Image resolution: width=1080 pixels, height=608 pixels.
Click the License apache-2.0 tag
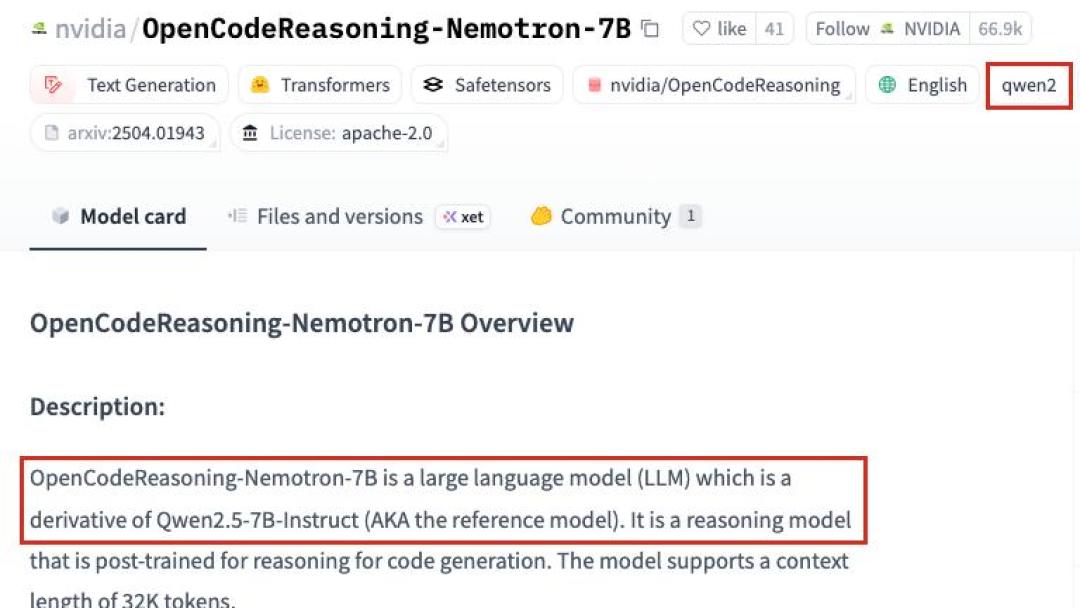pyautogui.click(x=338, y=133)
